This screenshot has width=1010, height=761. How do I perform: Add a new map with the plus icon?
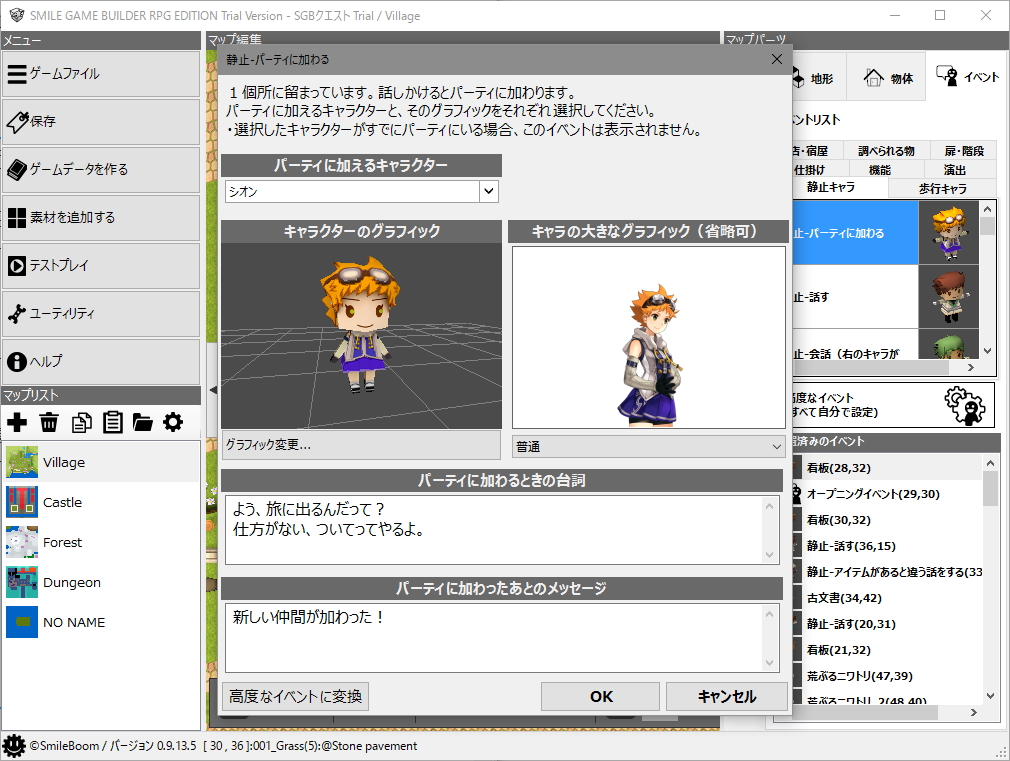coord(16,422)
